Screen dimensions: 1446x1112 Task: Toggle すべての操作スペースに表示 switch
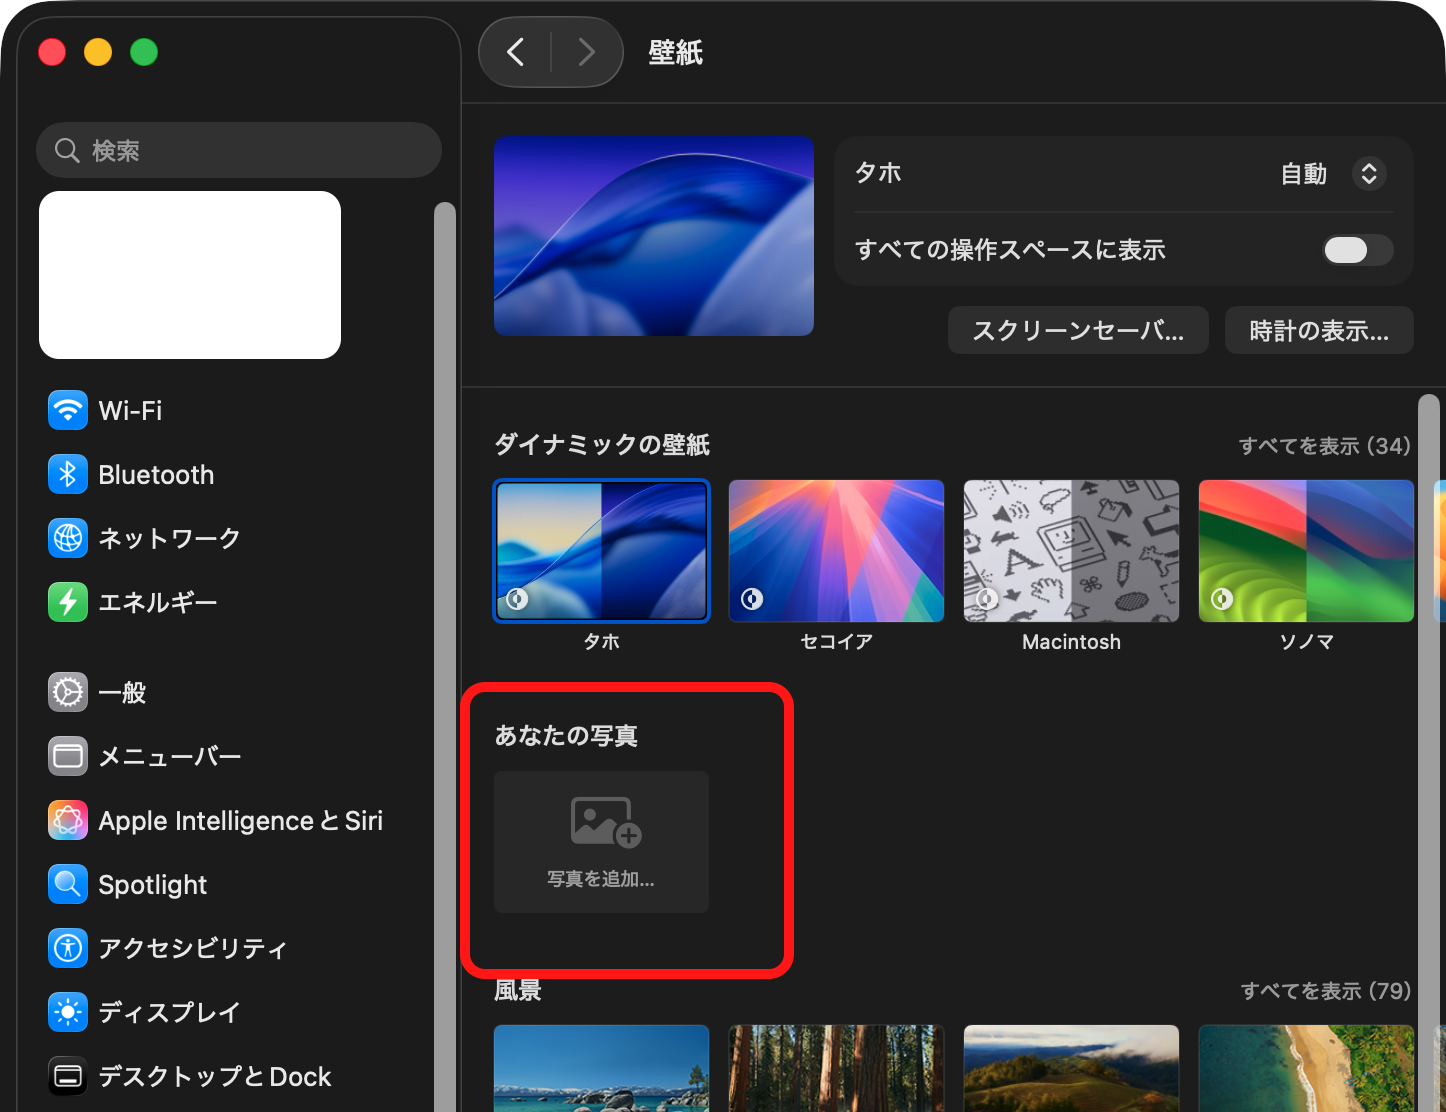(1357, 250)
